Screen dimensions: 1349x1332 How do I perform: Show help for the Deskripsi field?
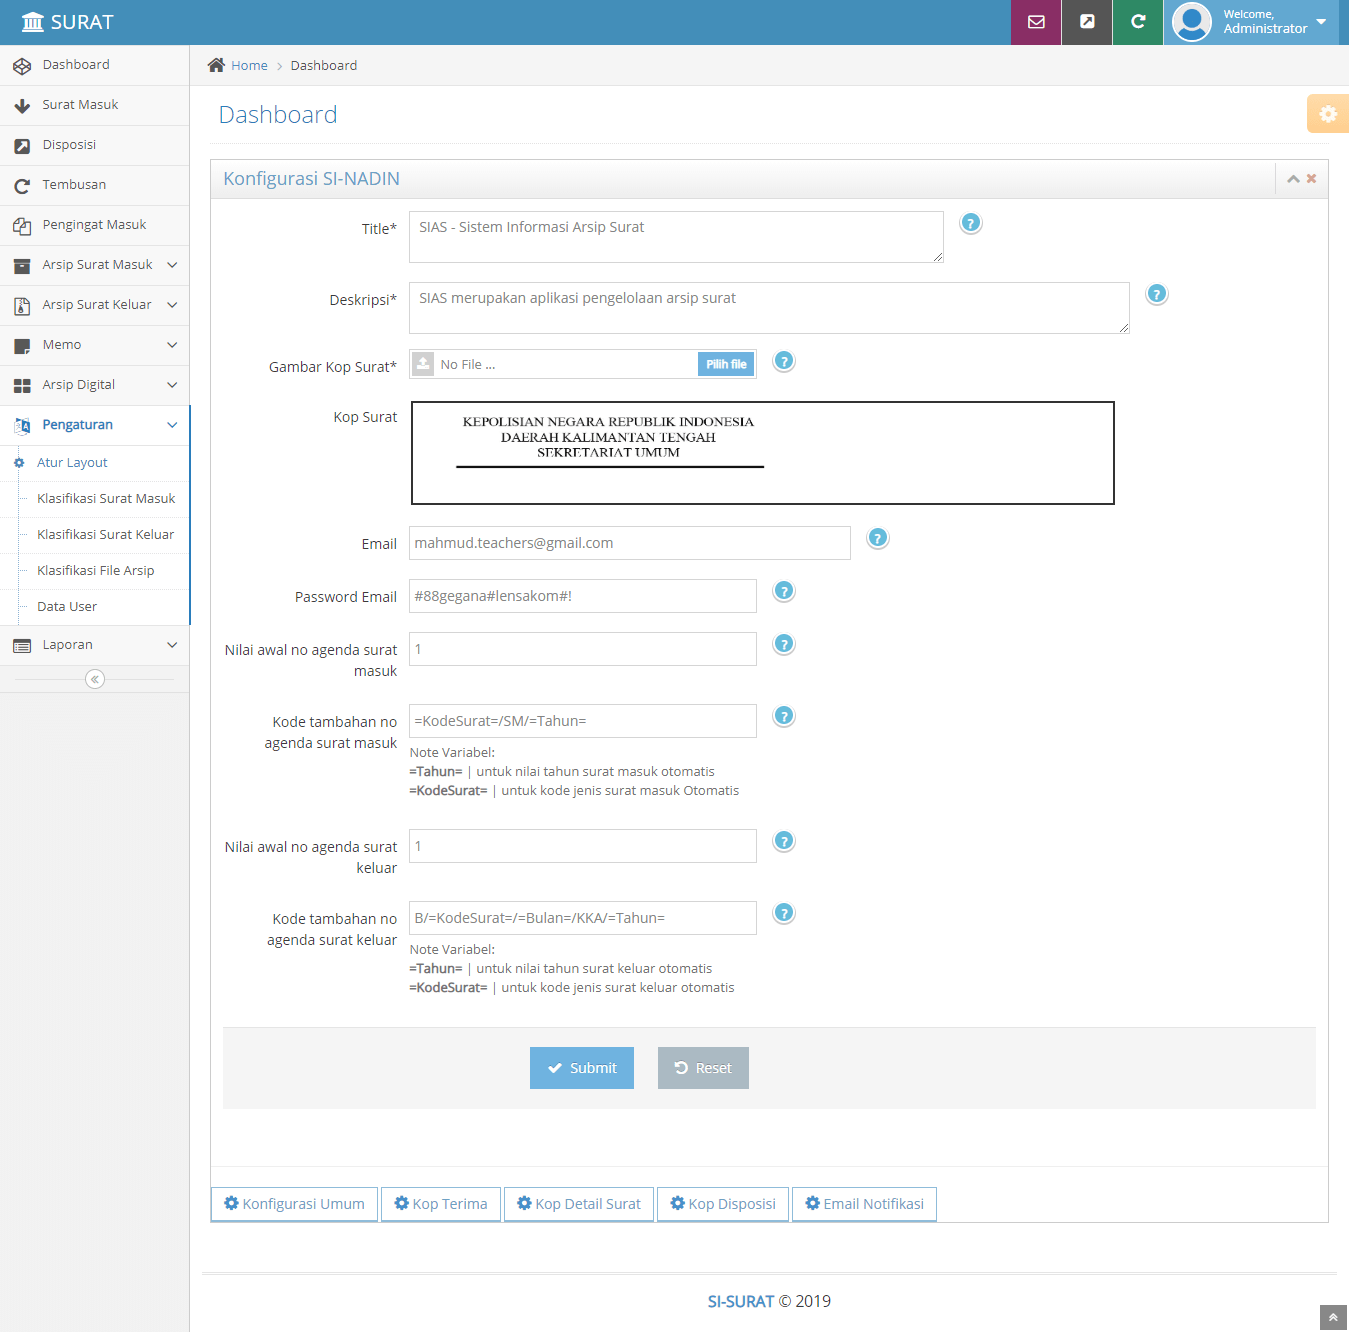point(1156,294)
